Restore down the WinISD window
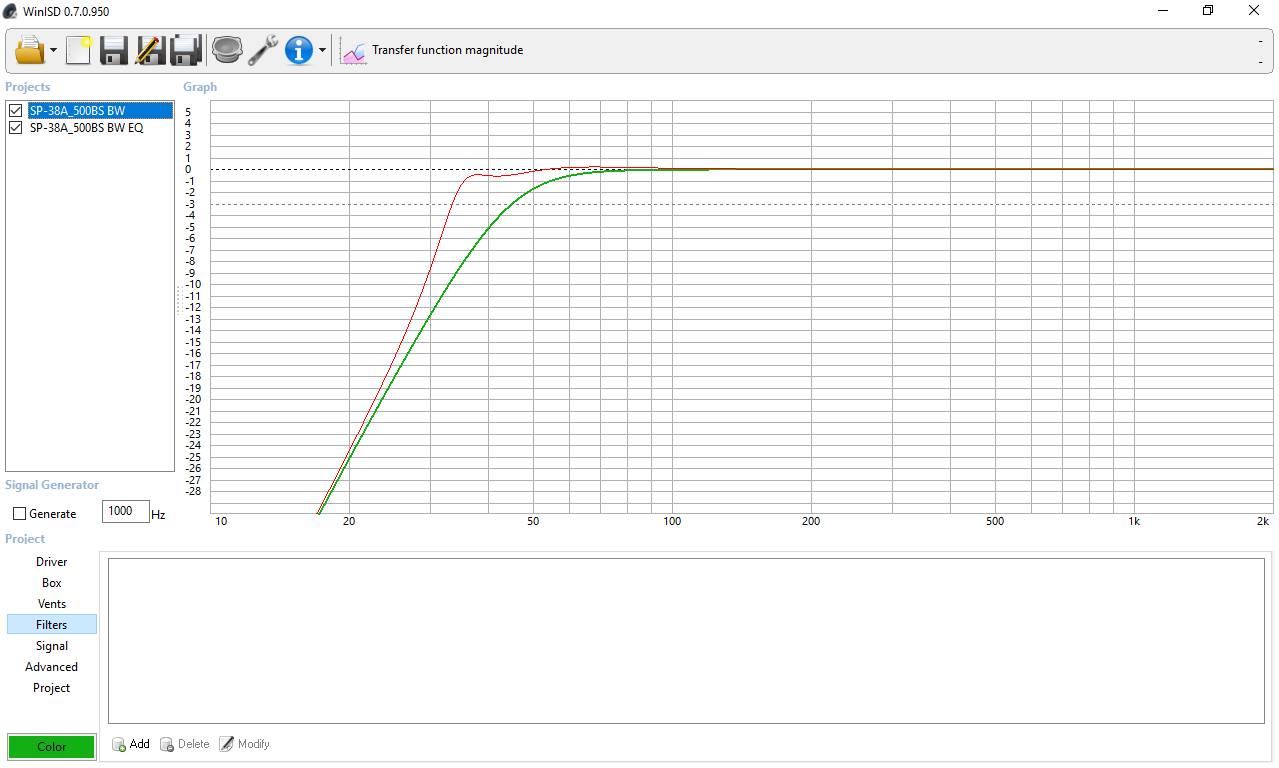Screen dimensions: 1279x768 coord(1208,11)
